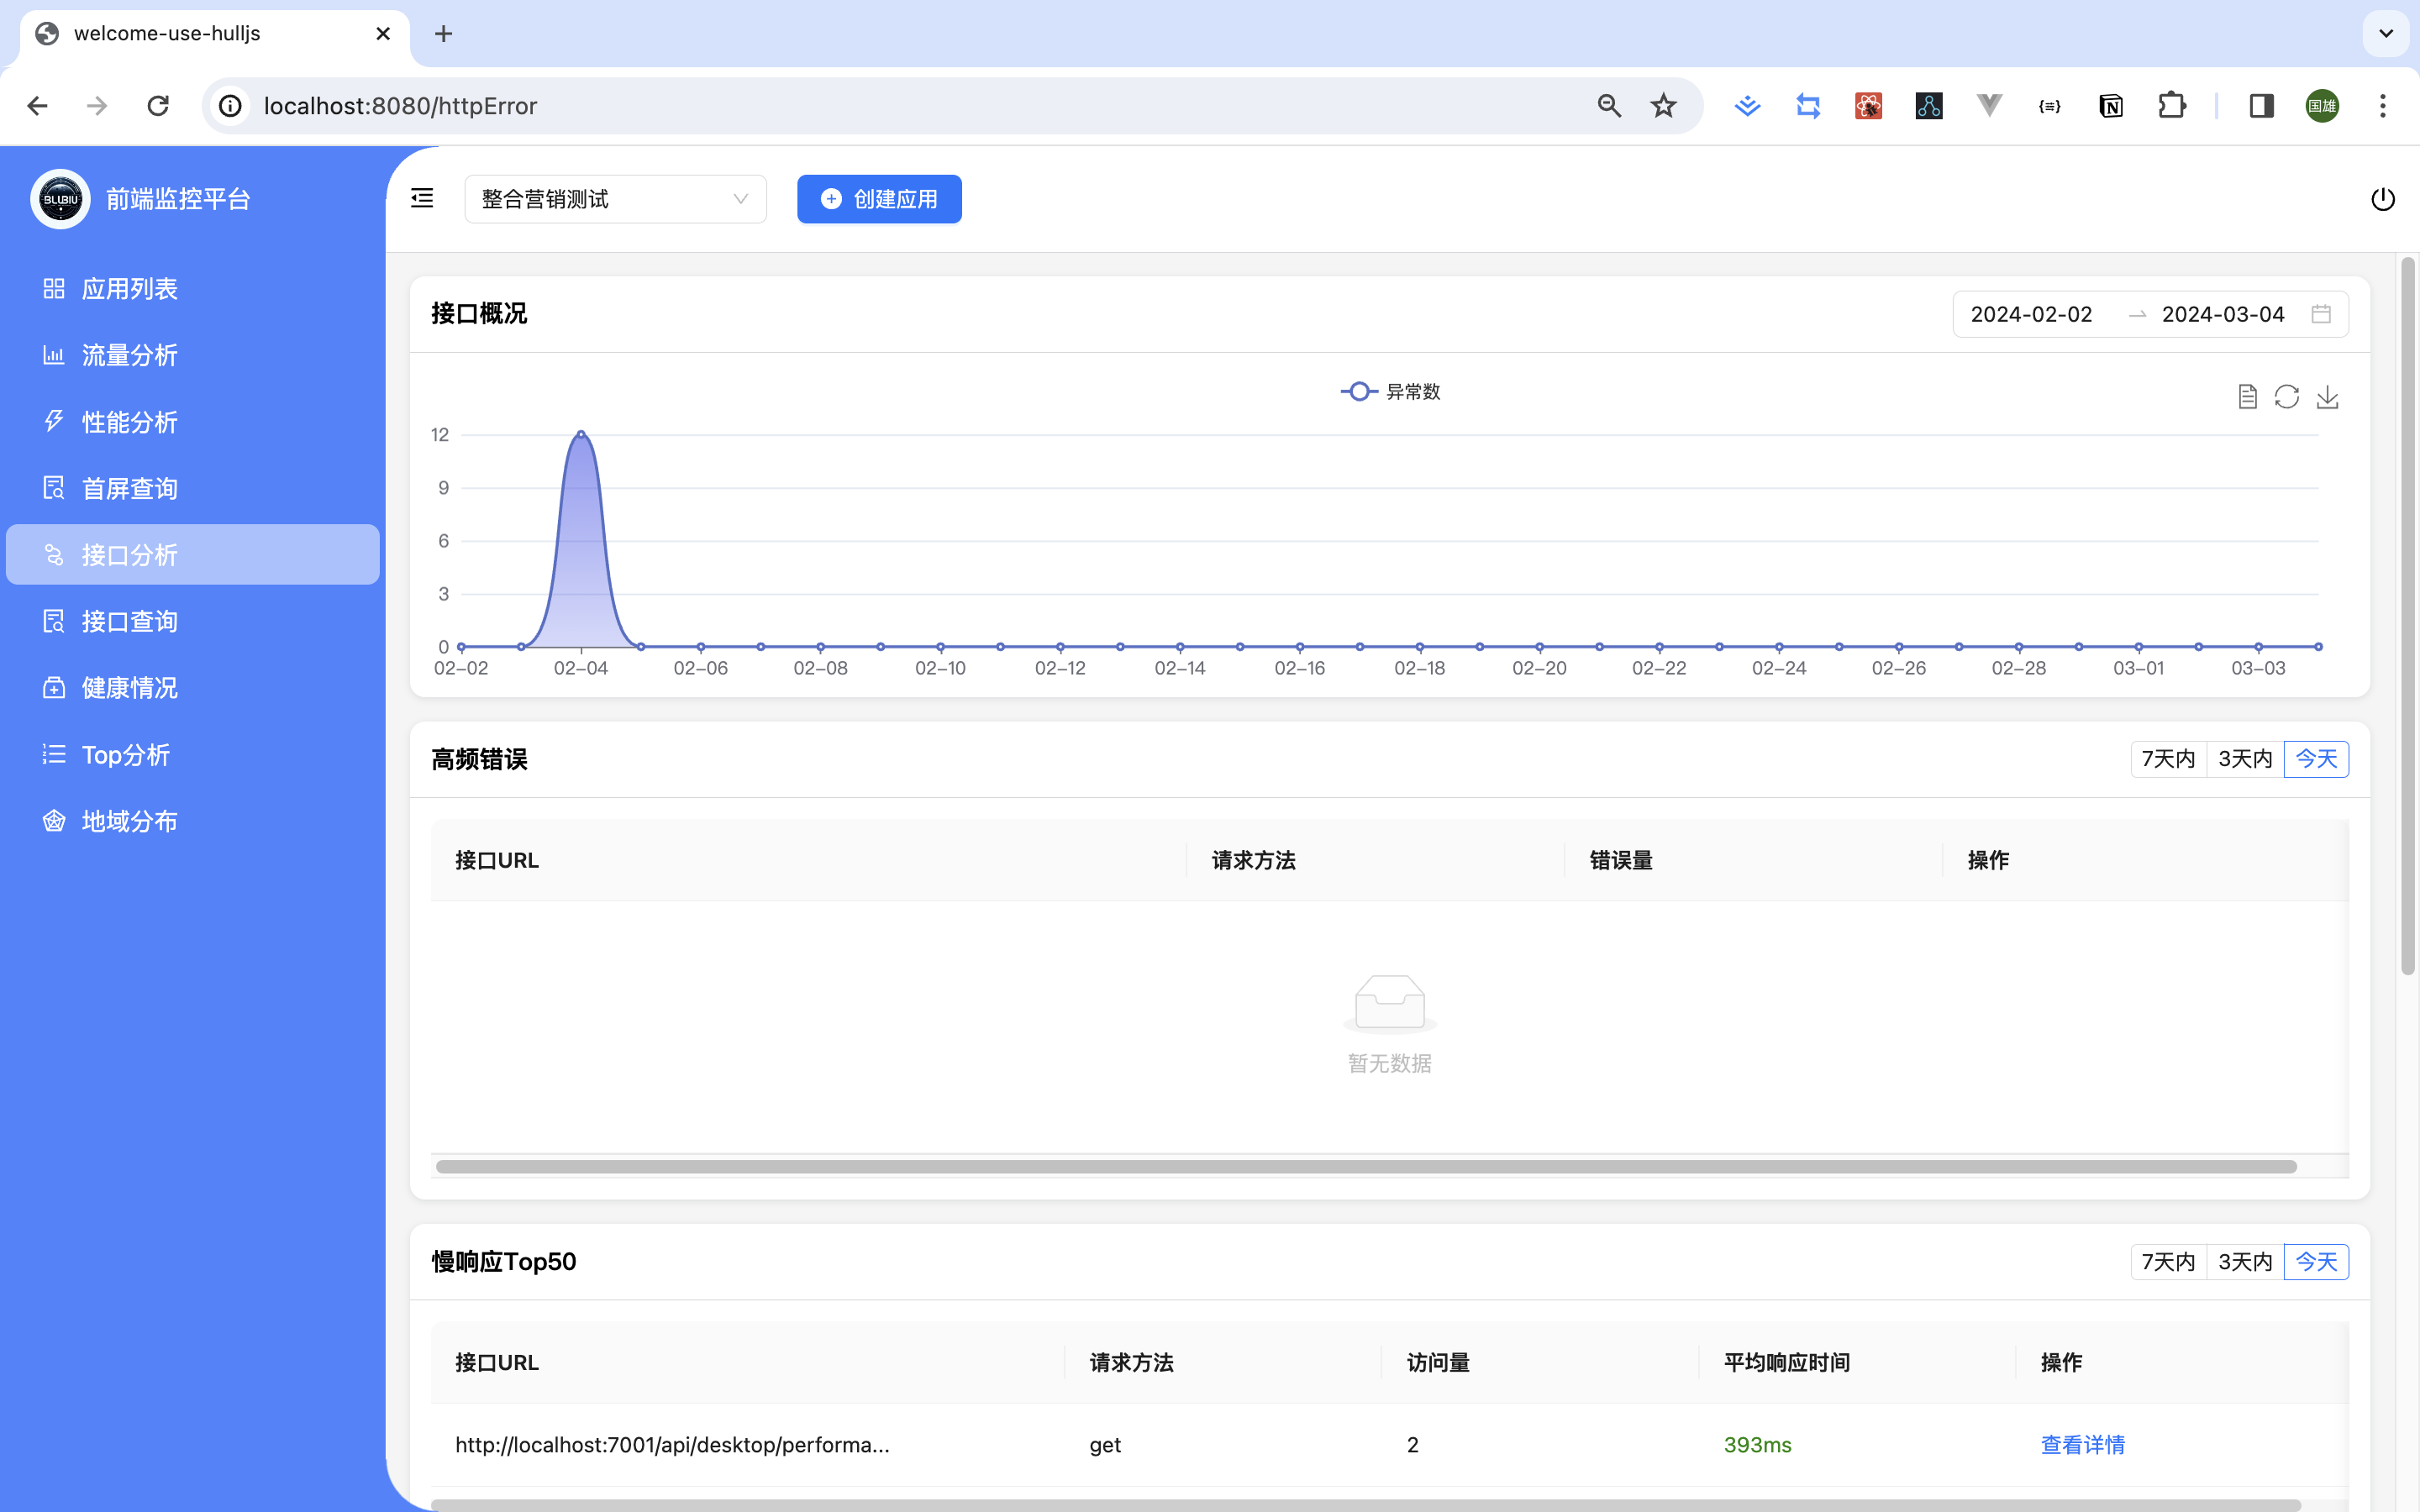This screenshot has height=1512, width=2420.
Task: Open a new browser tab
Action: tap(444, 34)
